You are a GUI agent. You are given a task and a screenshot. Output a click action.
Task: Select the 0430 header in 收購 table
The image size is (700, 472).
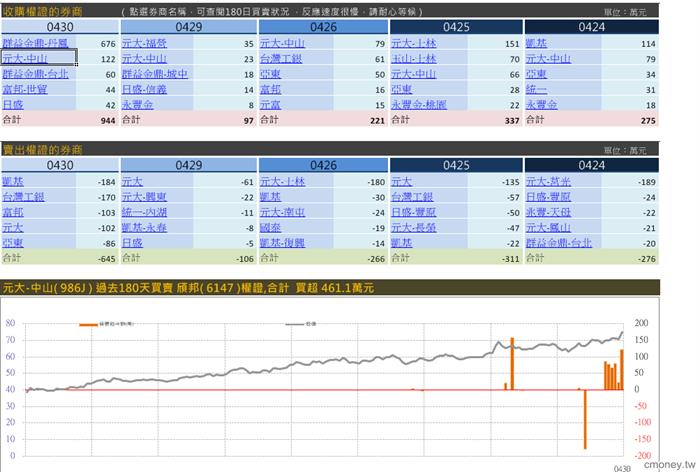(x=60, y=27)
